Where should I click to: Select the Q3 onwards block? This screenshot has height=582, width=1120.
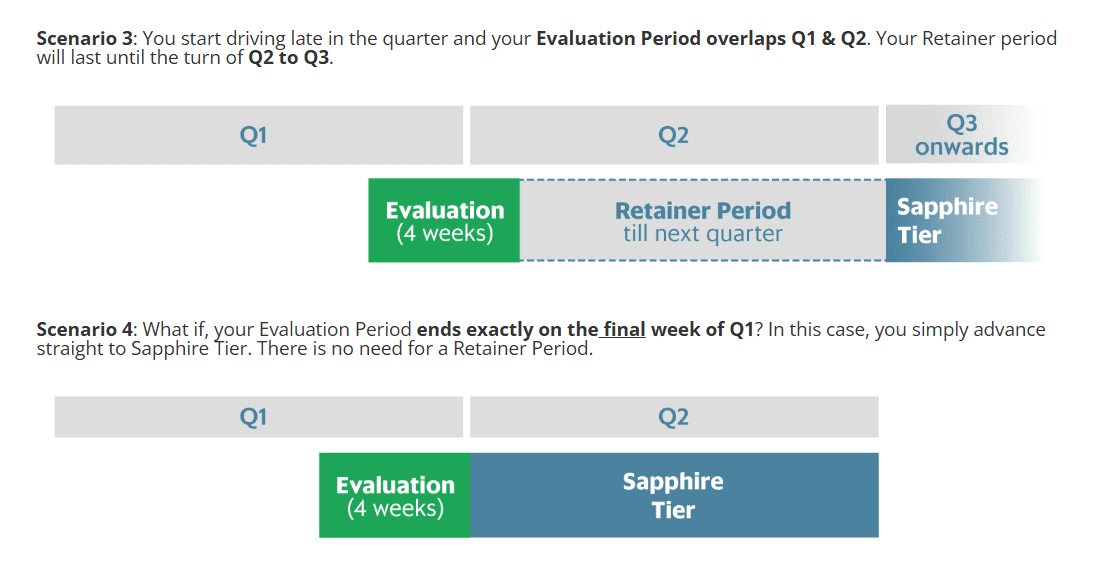pos(962,135)
